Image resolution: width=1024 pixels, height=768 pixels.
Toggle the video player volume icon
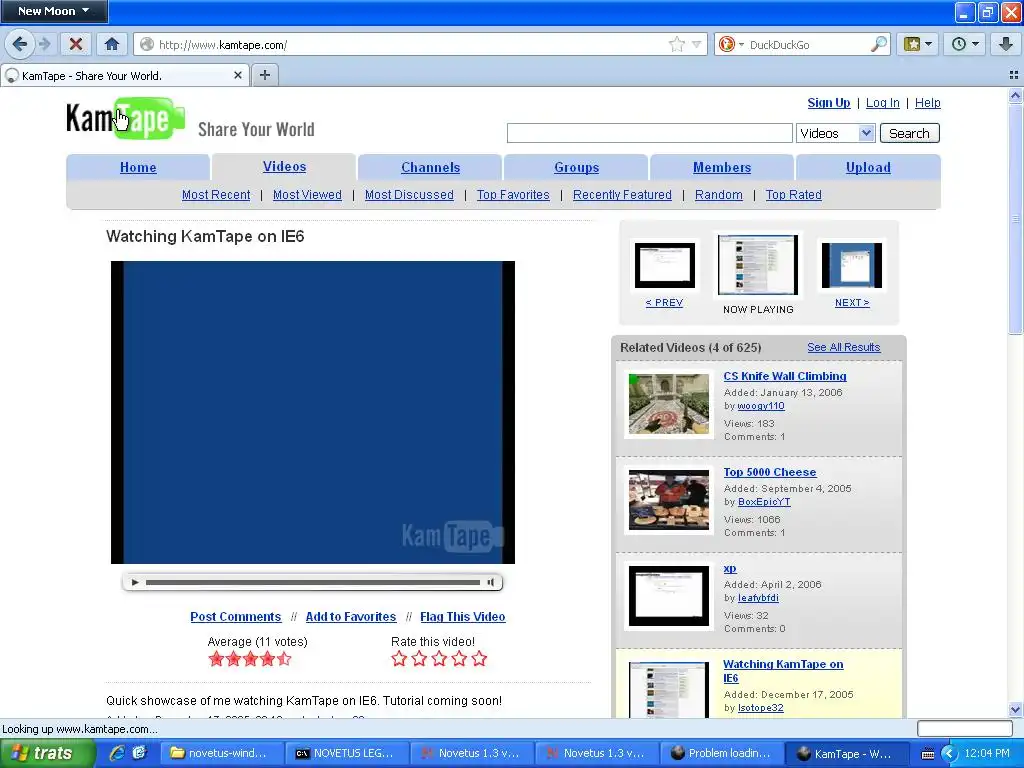pyautogui.click(x=490, y=582)
